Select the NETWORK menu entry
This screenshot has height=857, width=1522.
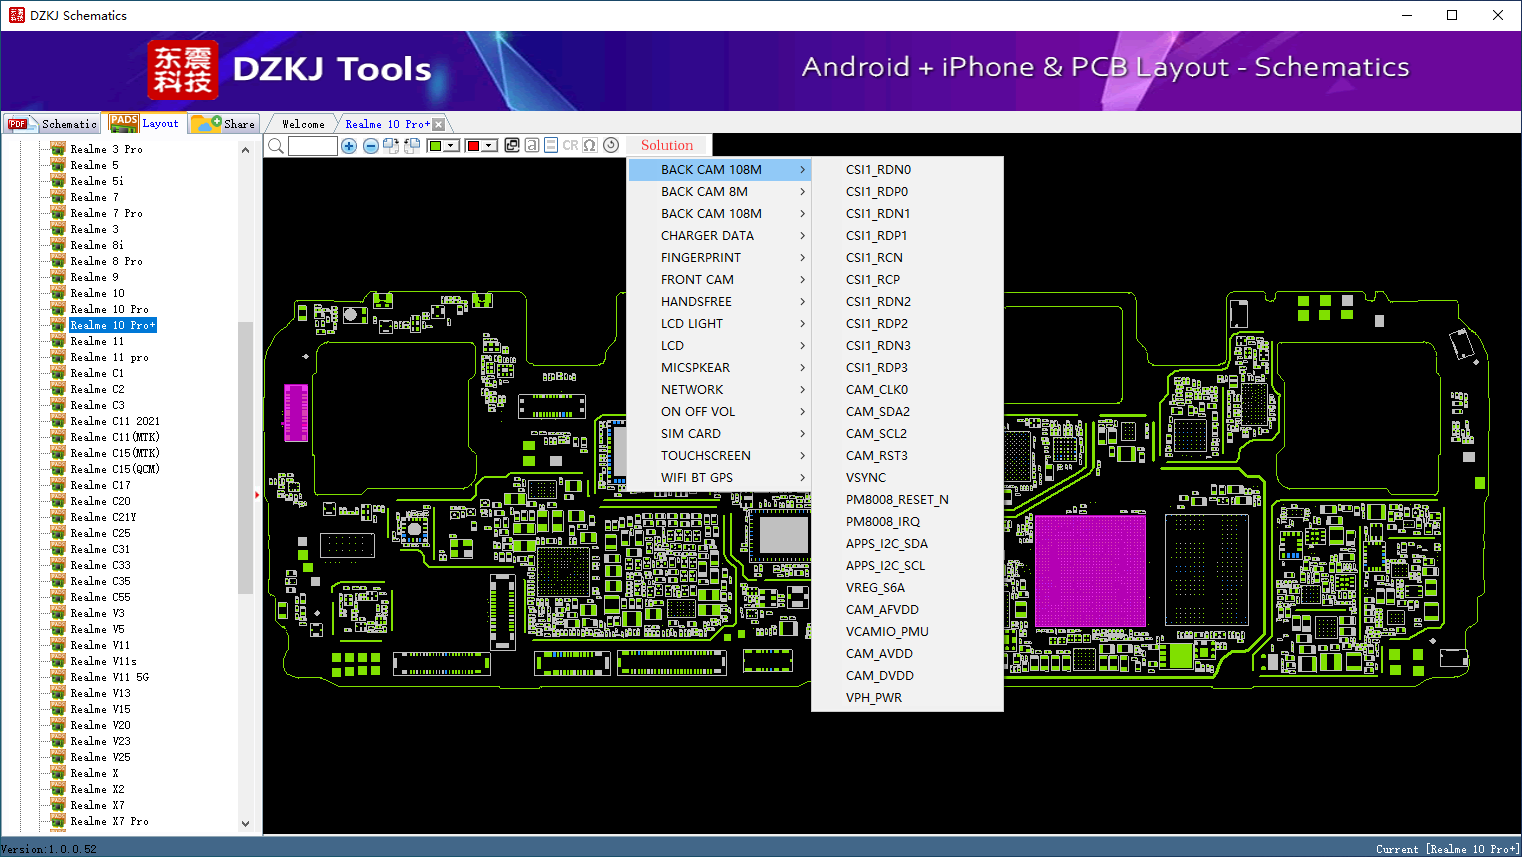click(x=719, y=390)
